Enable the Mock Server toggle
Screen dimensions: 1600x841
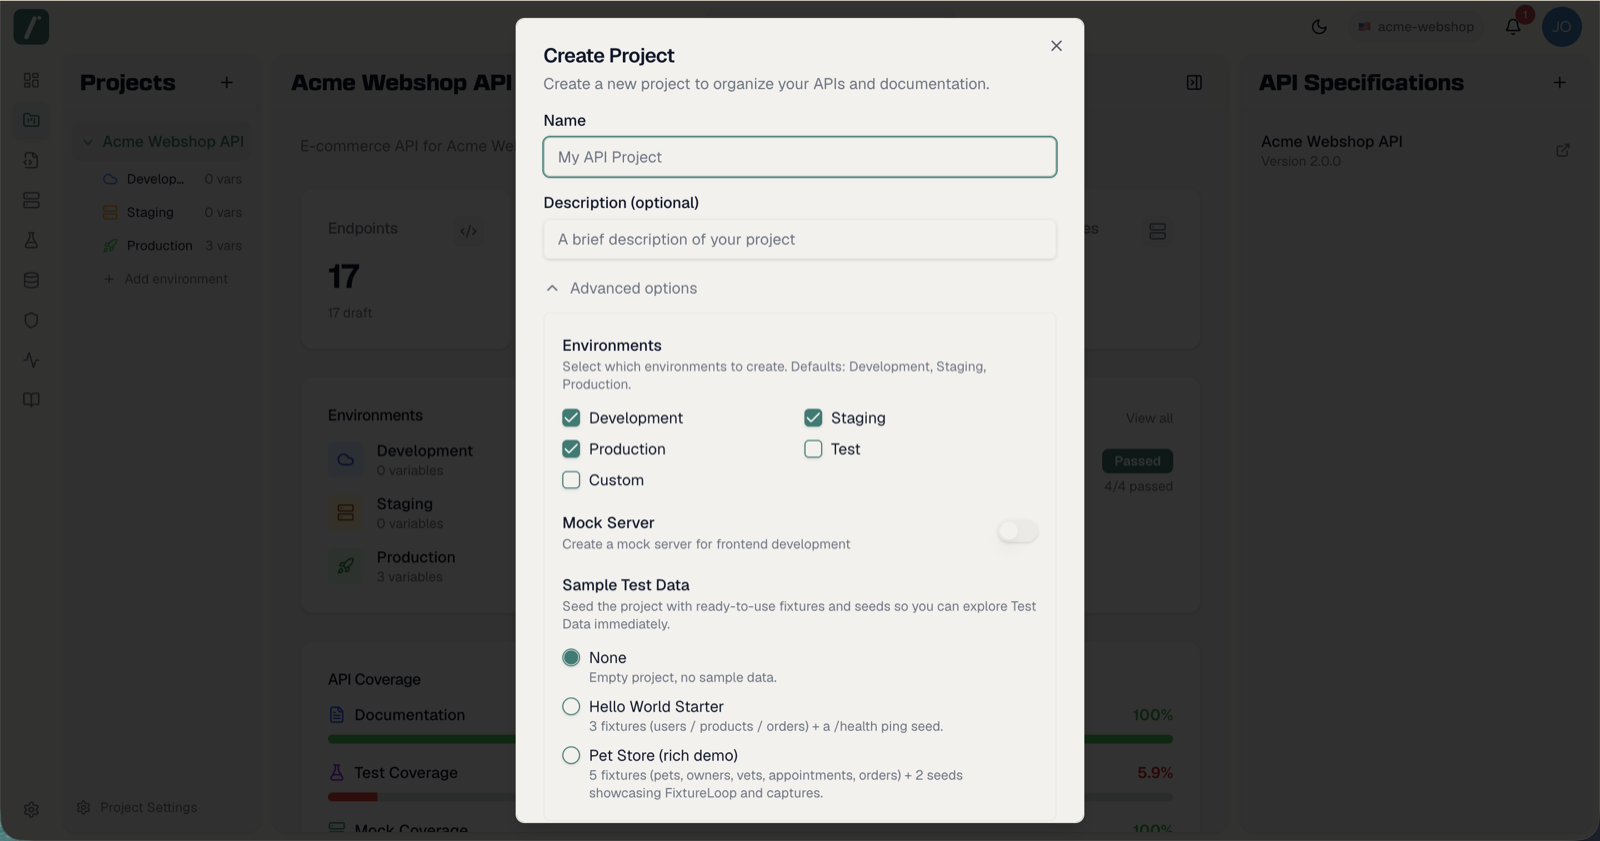click(x=1018, y=532)
